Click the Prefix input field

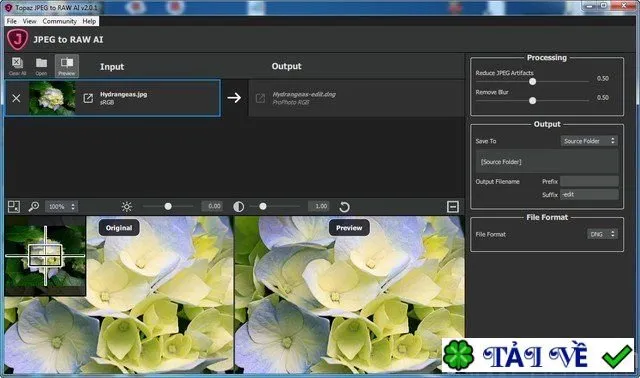click(x=589, y=181)
